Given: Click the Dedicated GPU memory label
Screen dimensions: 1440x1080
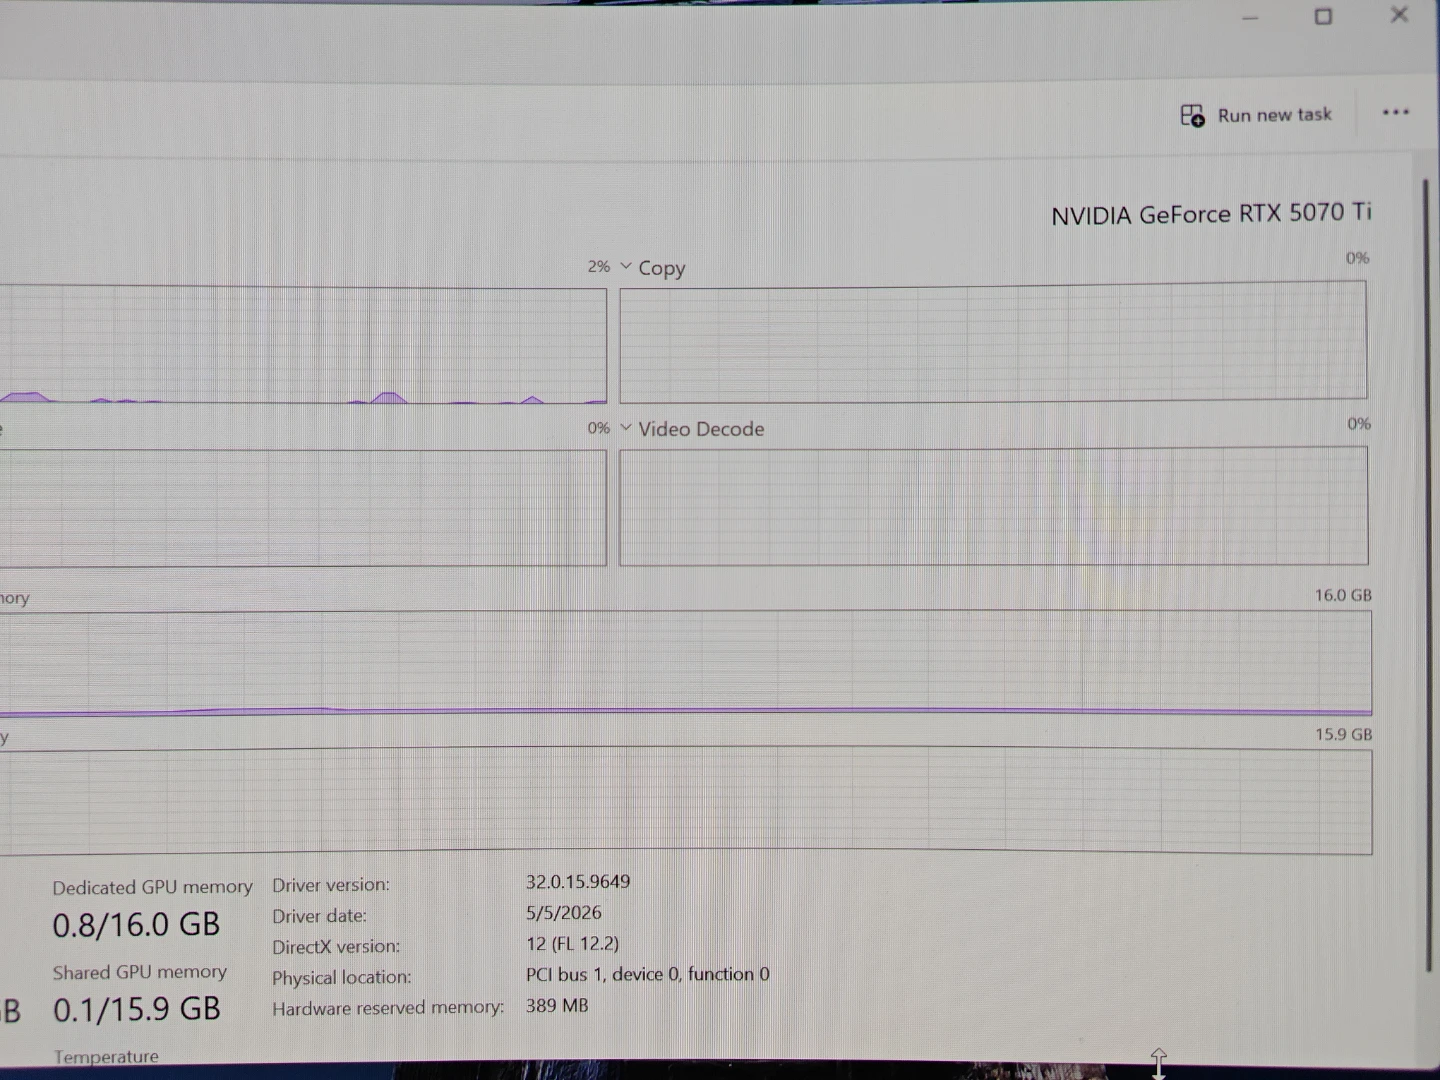Looking at the screenshot, I should coord(152,887).
